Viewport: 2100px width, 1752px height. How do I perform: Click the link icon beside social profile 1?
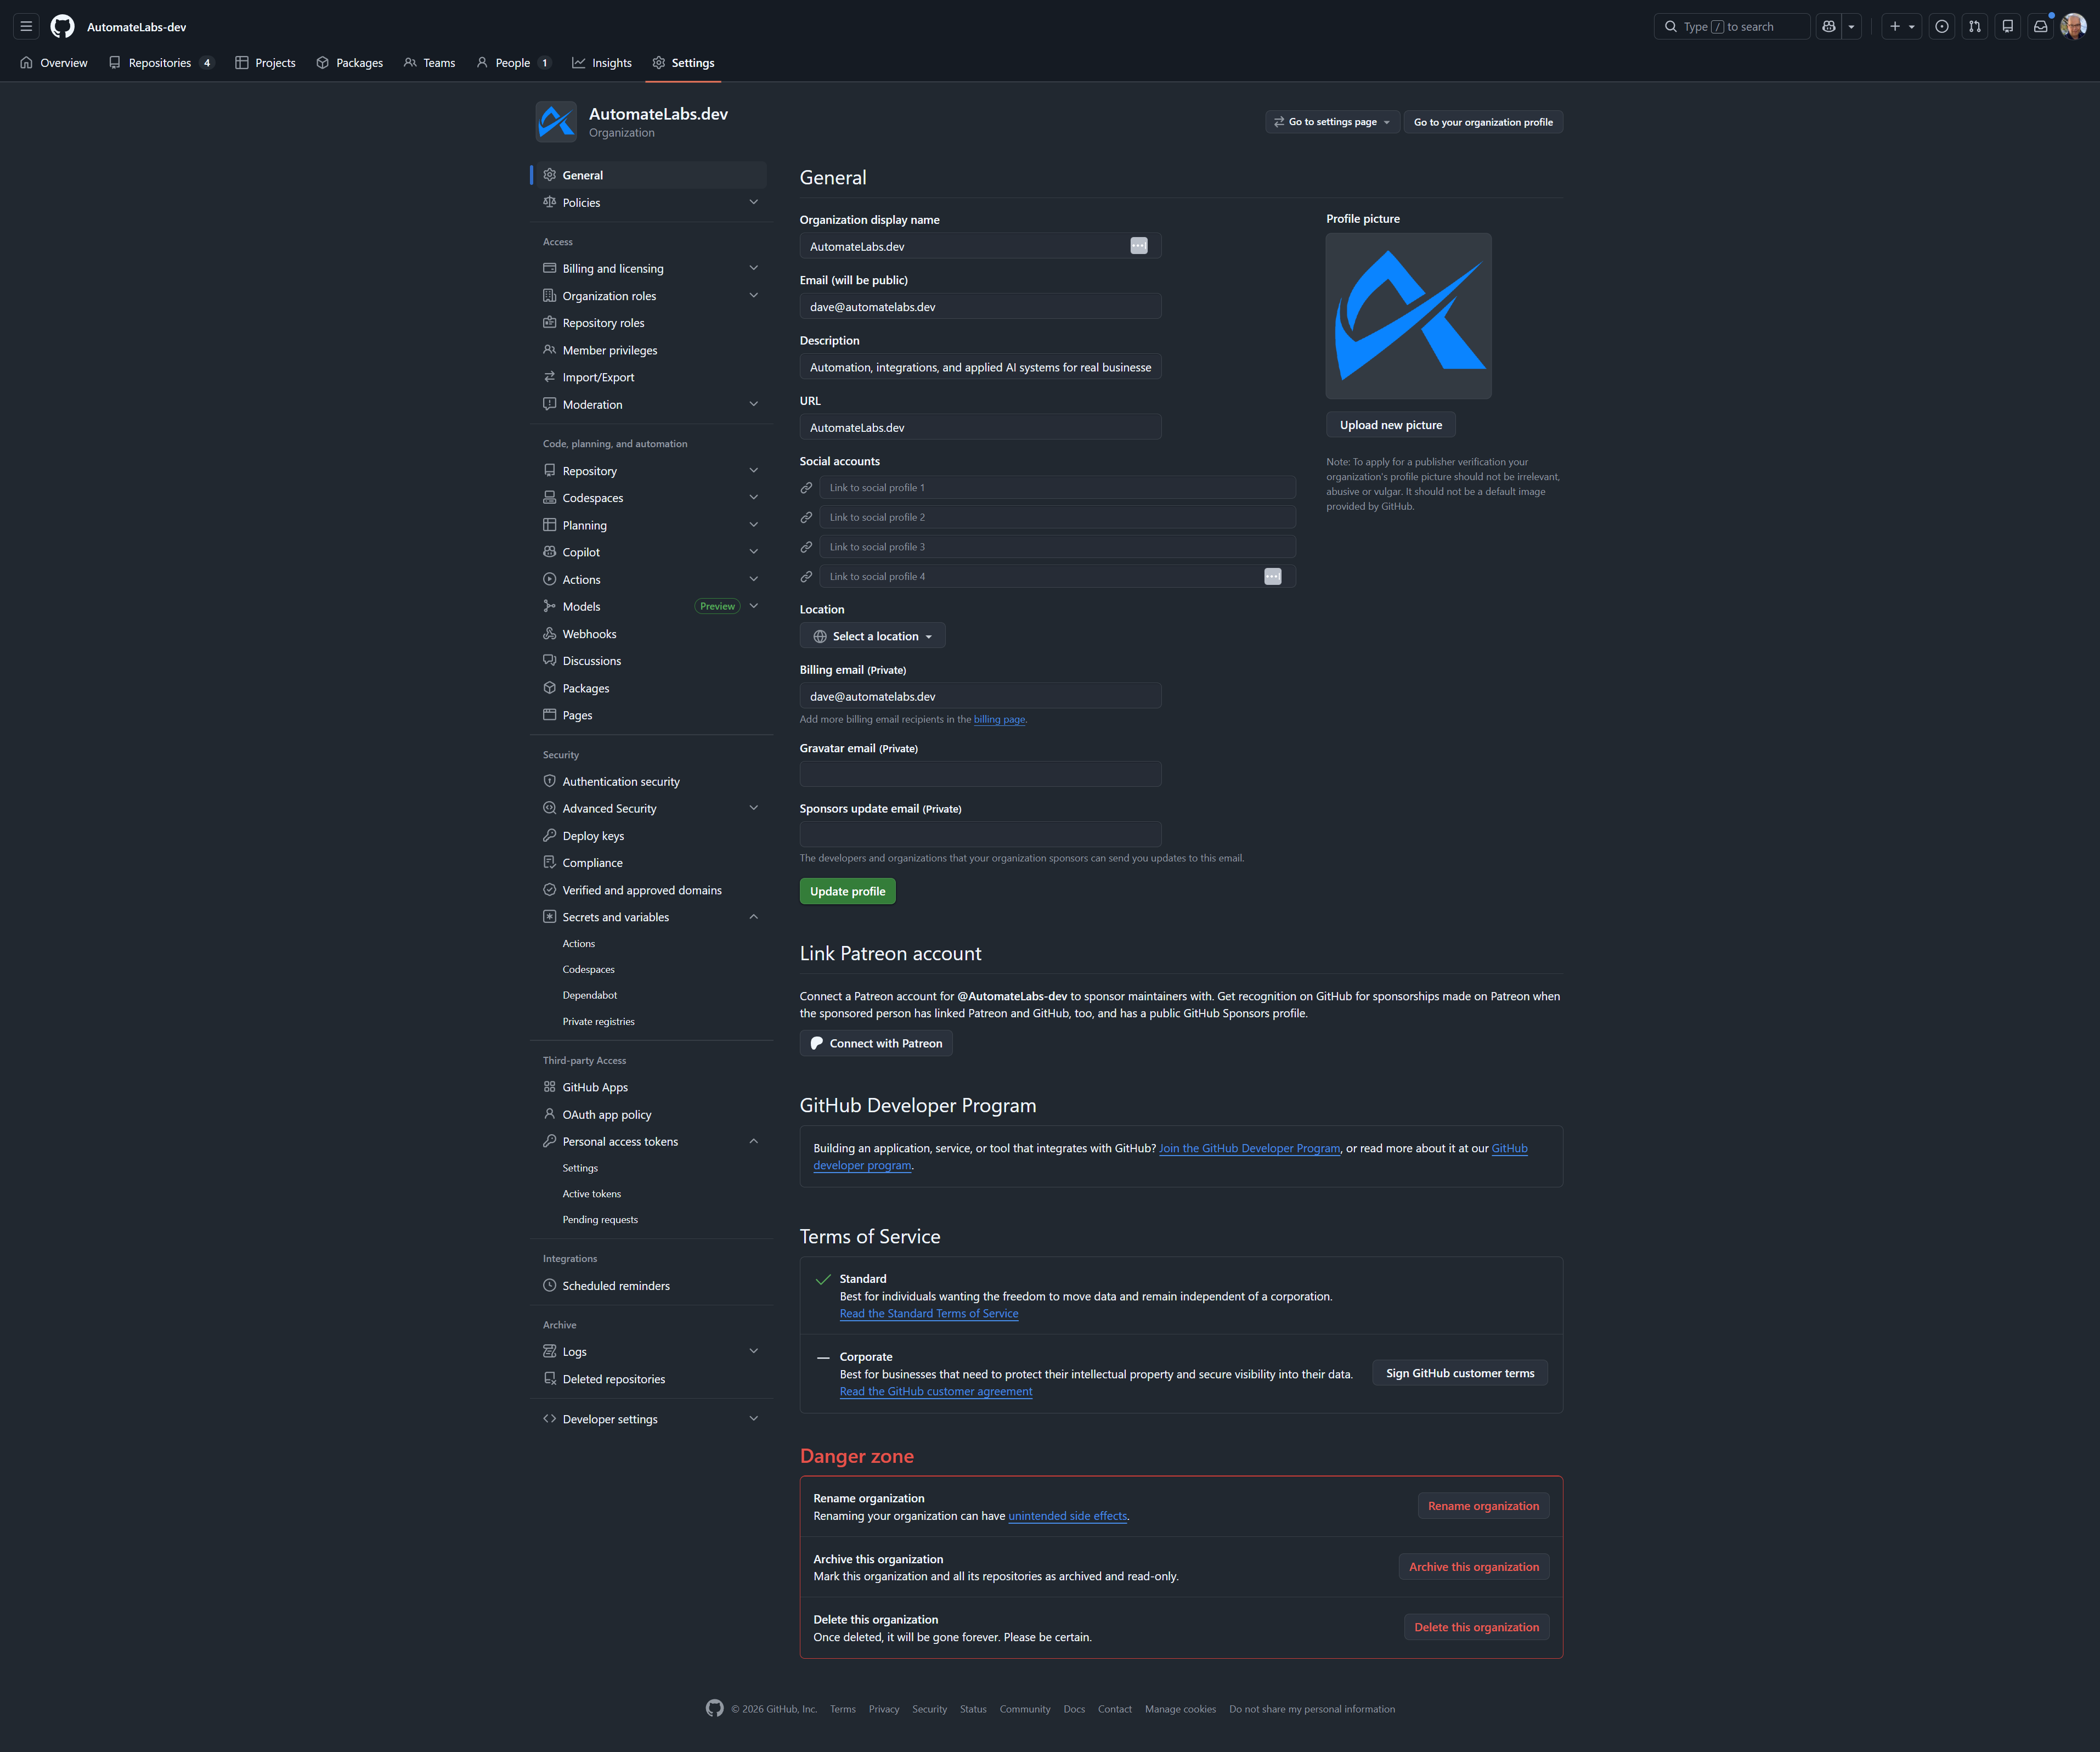pyautogui.click(x=806, y=488)
